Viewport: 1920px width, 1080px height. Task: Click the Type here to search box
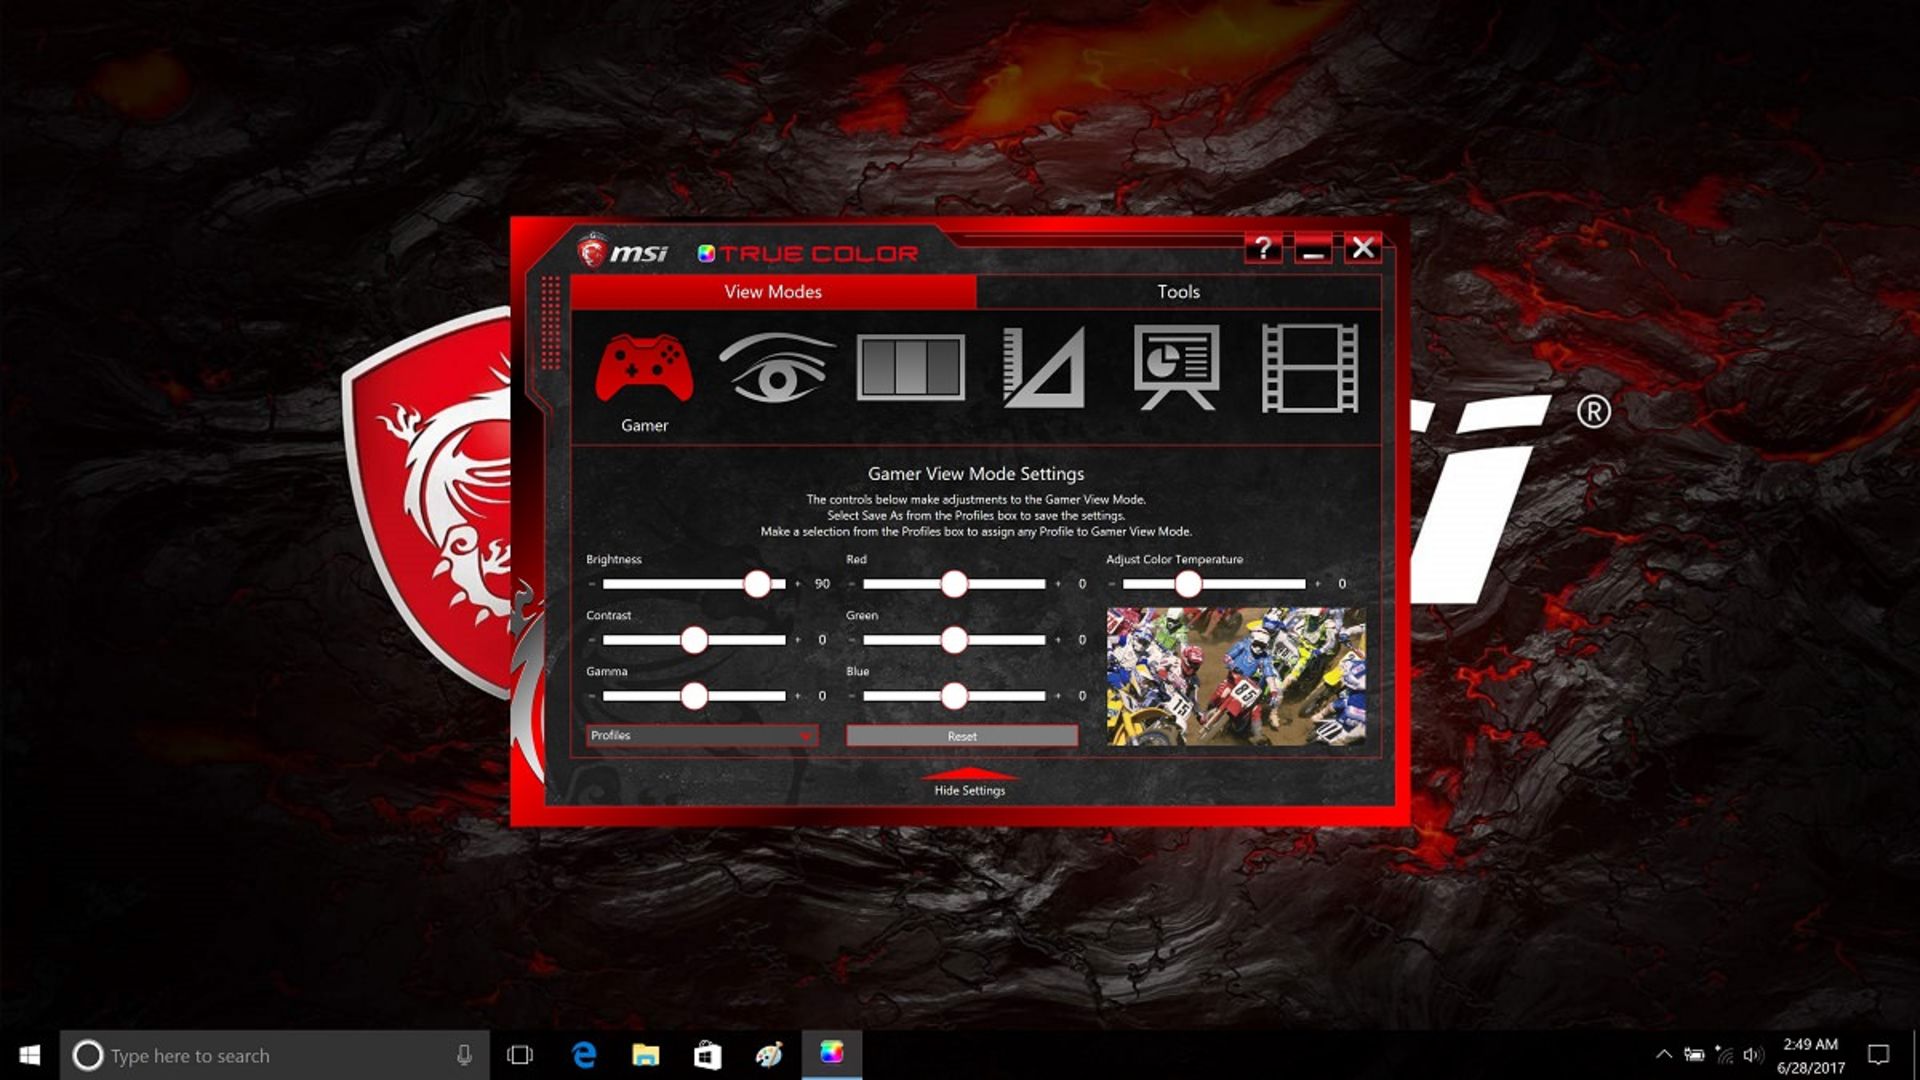[275, 1055]
